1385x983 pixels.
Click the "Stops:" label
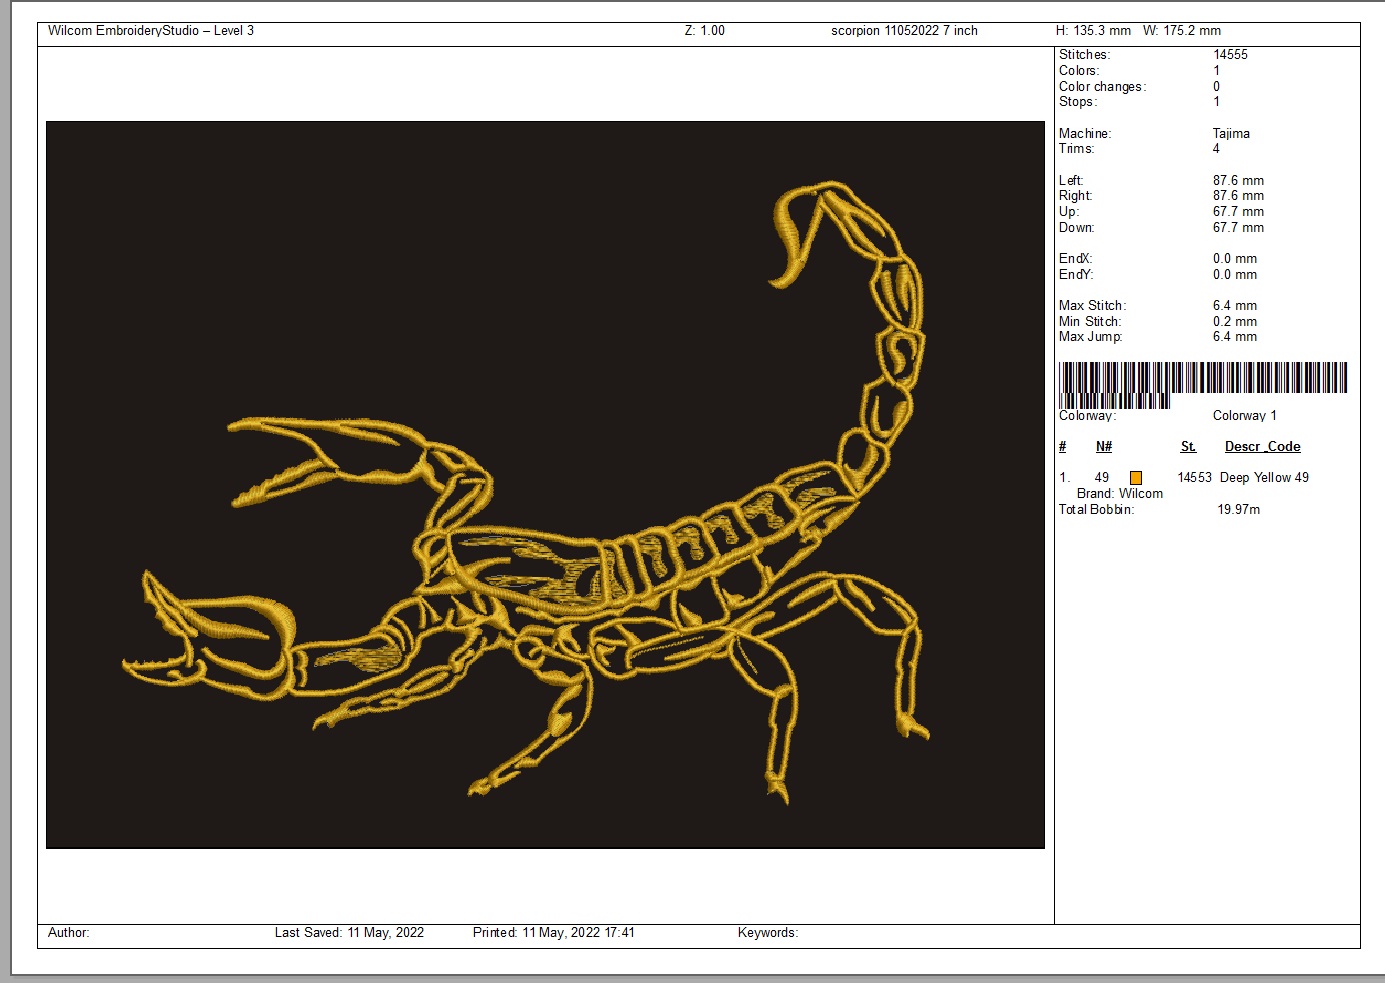[x=1078, y=102]
